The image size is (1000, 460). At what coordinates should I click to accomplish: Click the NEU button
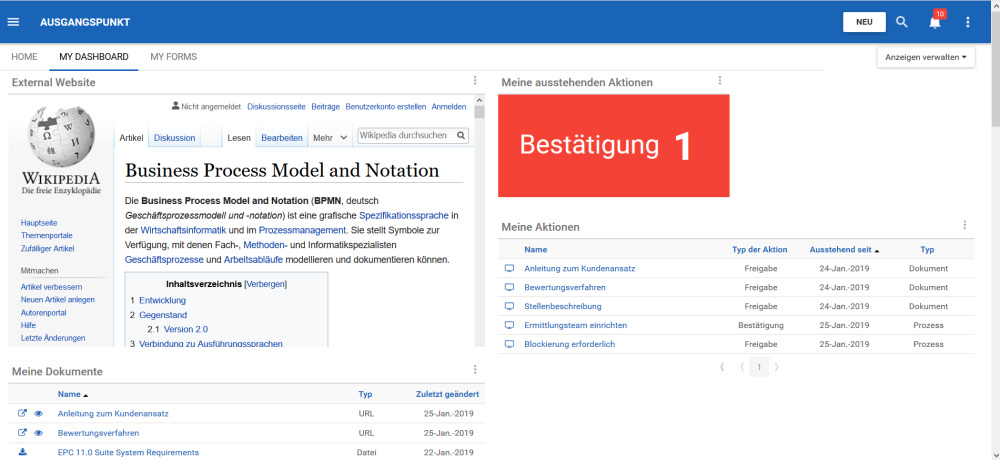[864, 22]
